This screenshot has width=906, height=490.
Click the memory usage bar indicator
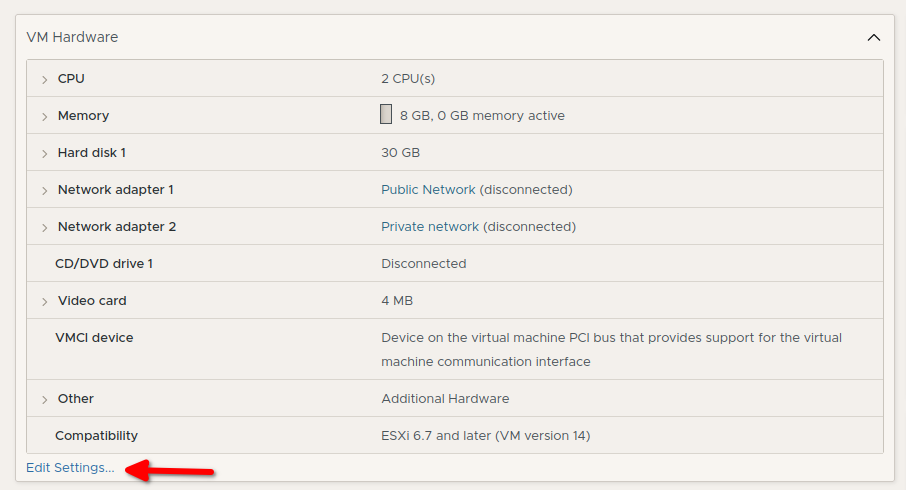pyautogui.click(x=386, y=115)
